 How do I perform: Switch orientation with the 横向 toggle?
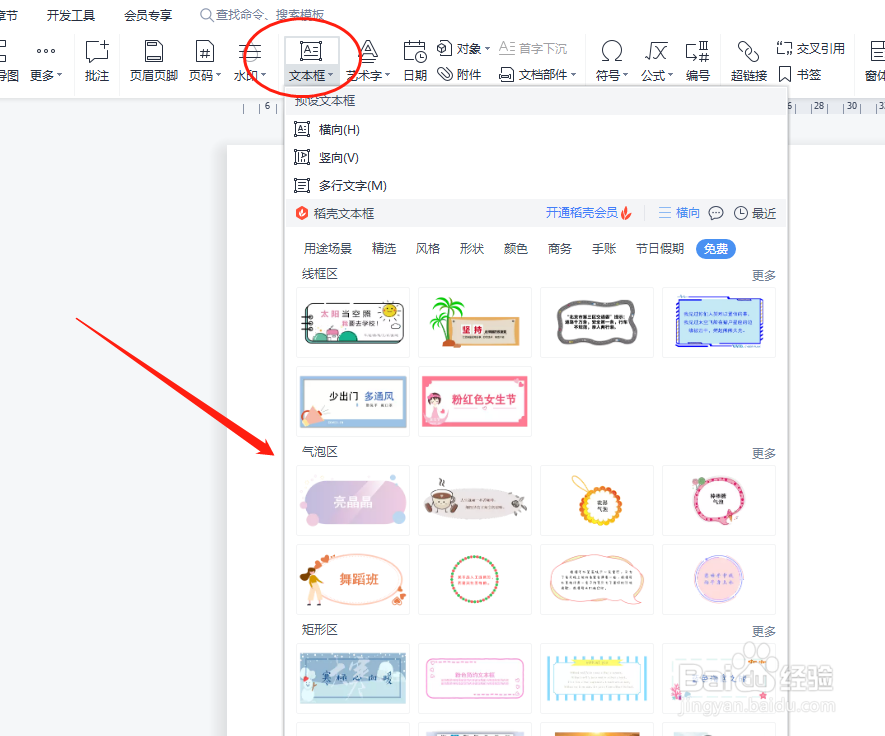(680, 212)
